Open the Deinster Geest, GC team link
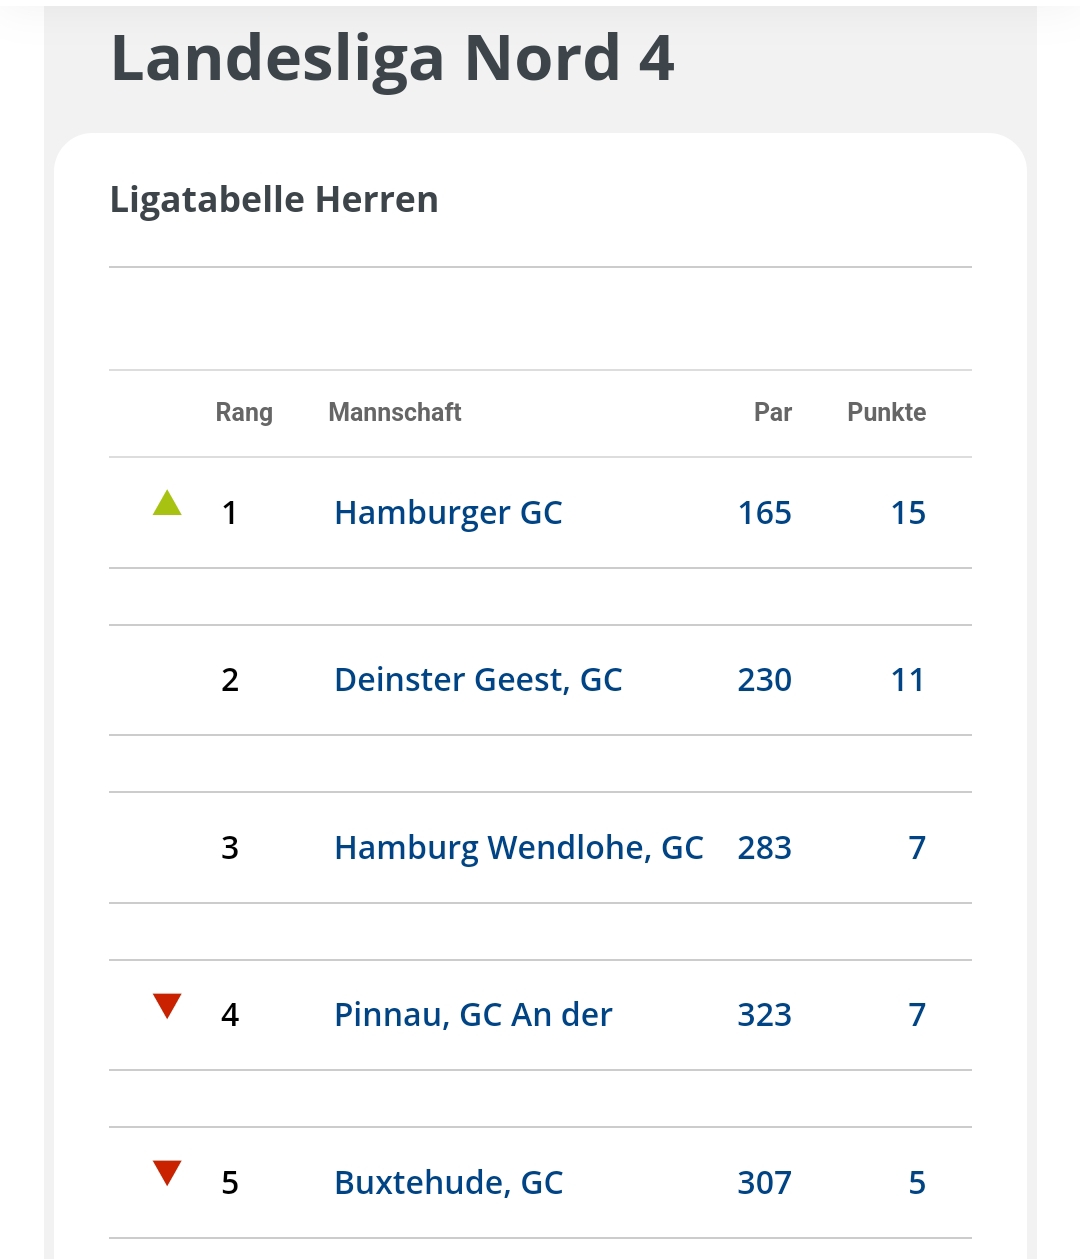Viewport: 1080px width, 1259px height. click(478, 680)
